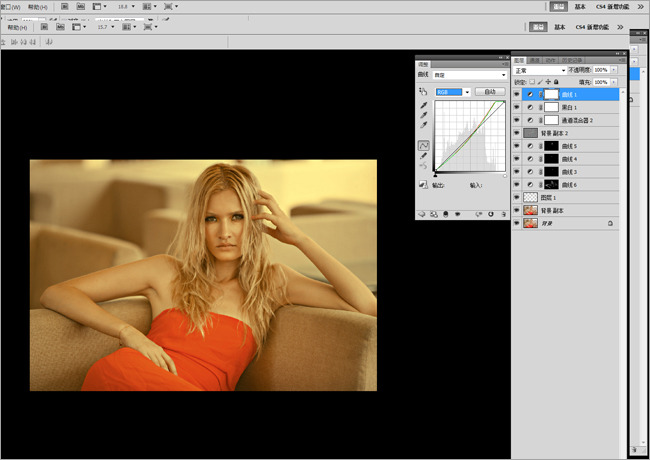Enable lock image pixels brush icon

tap(540, 82)
